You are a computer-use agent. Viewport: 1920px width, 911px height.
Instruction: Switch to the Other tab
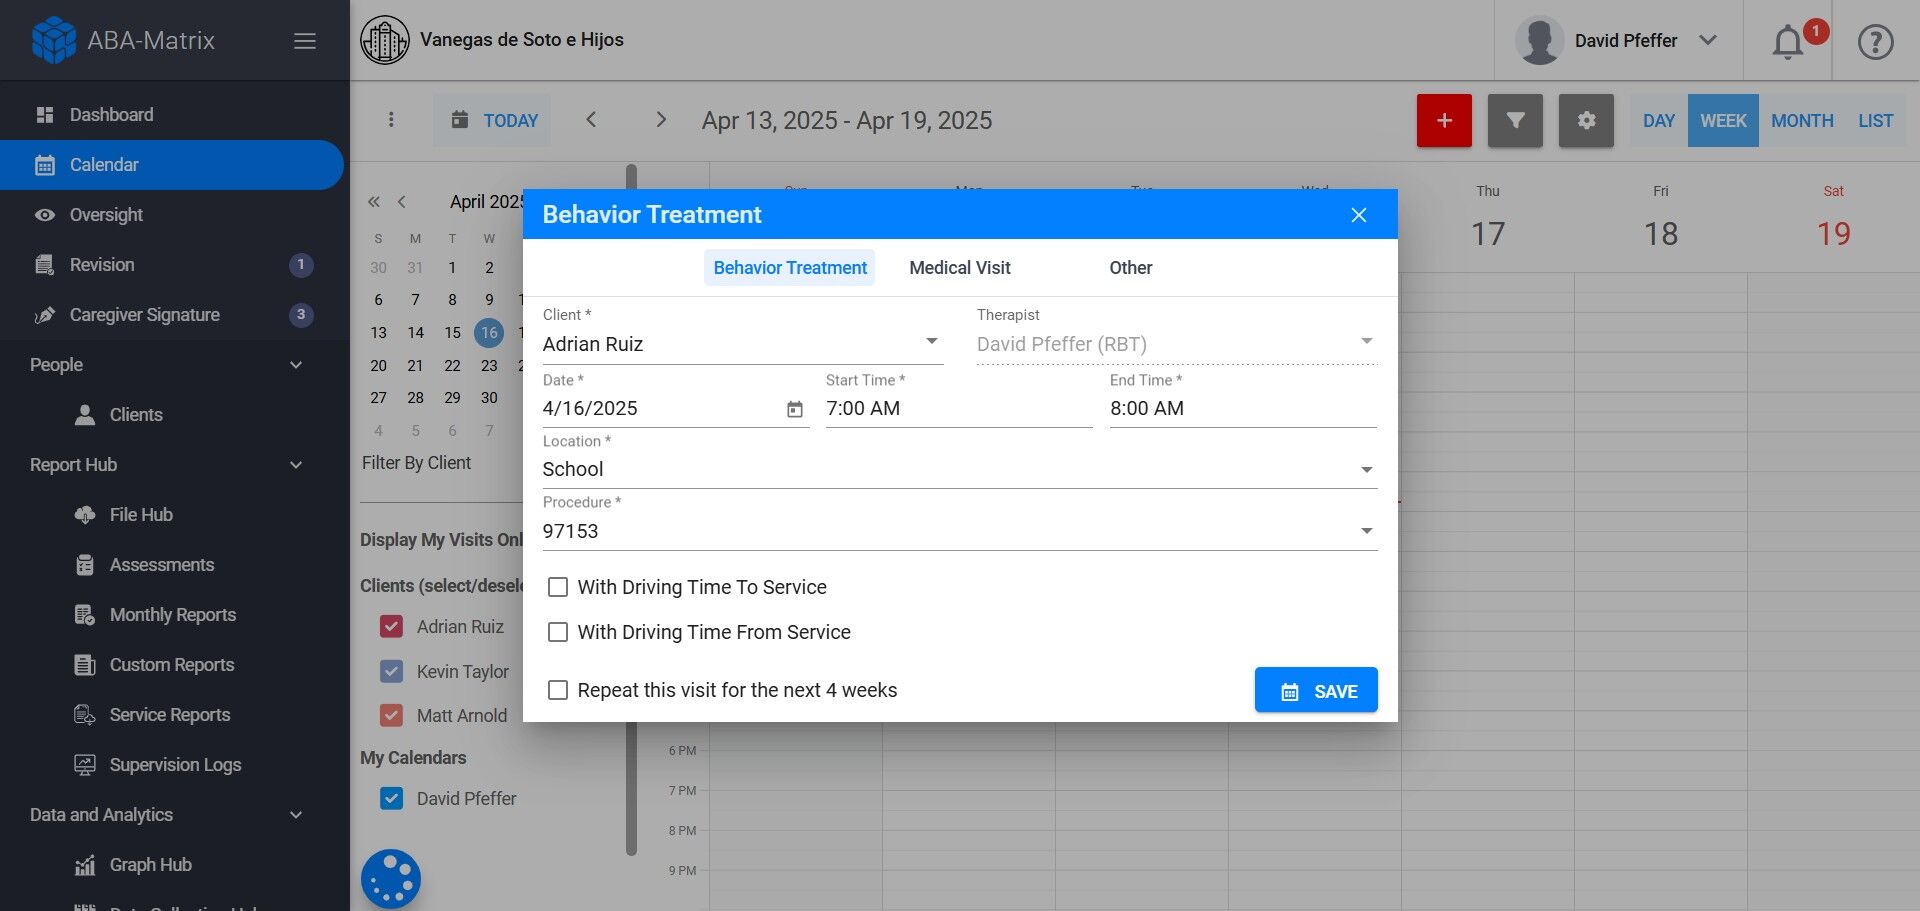[x=1130, y=268]
